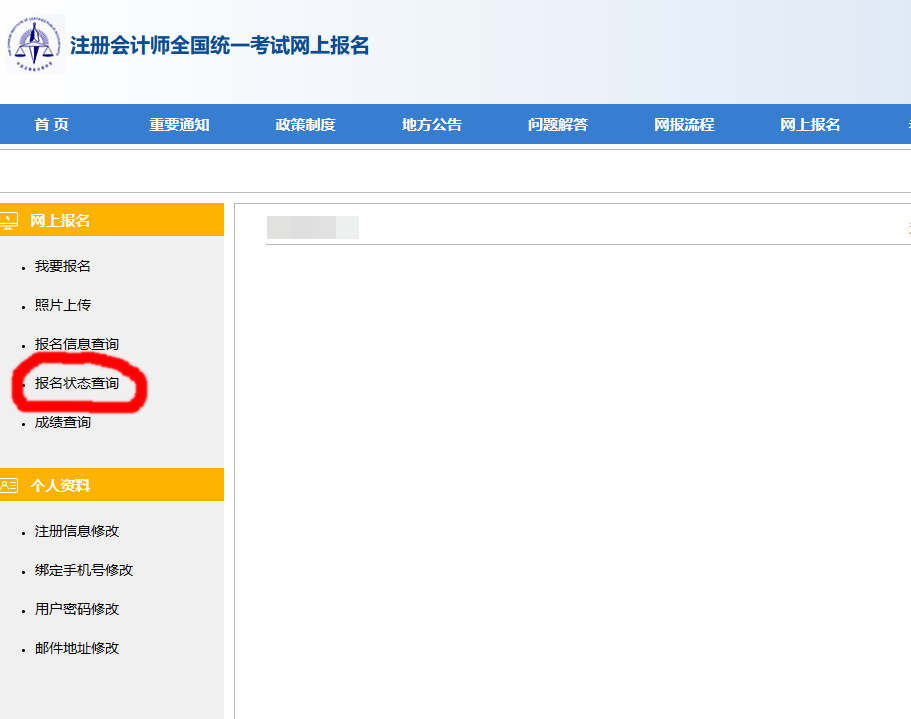The height and width of the screenshot is (719, 911).
Task: Click the circled 报名状态查询 link
Action: pos(77,383)
